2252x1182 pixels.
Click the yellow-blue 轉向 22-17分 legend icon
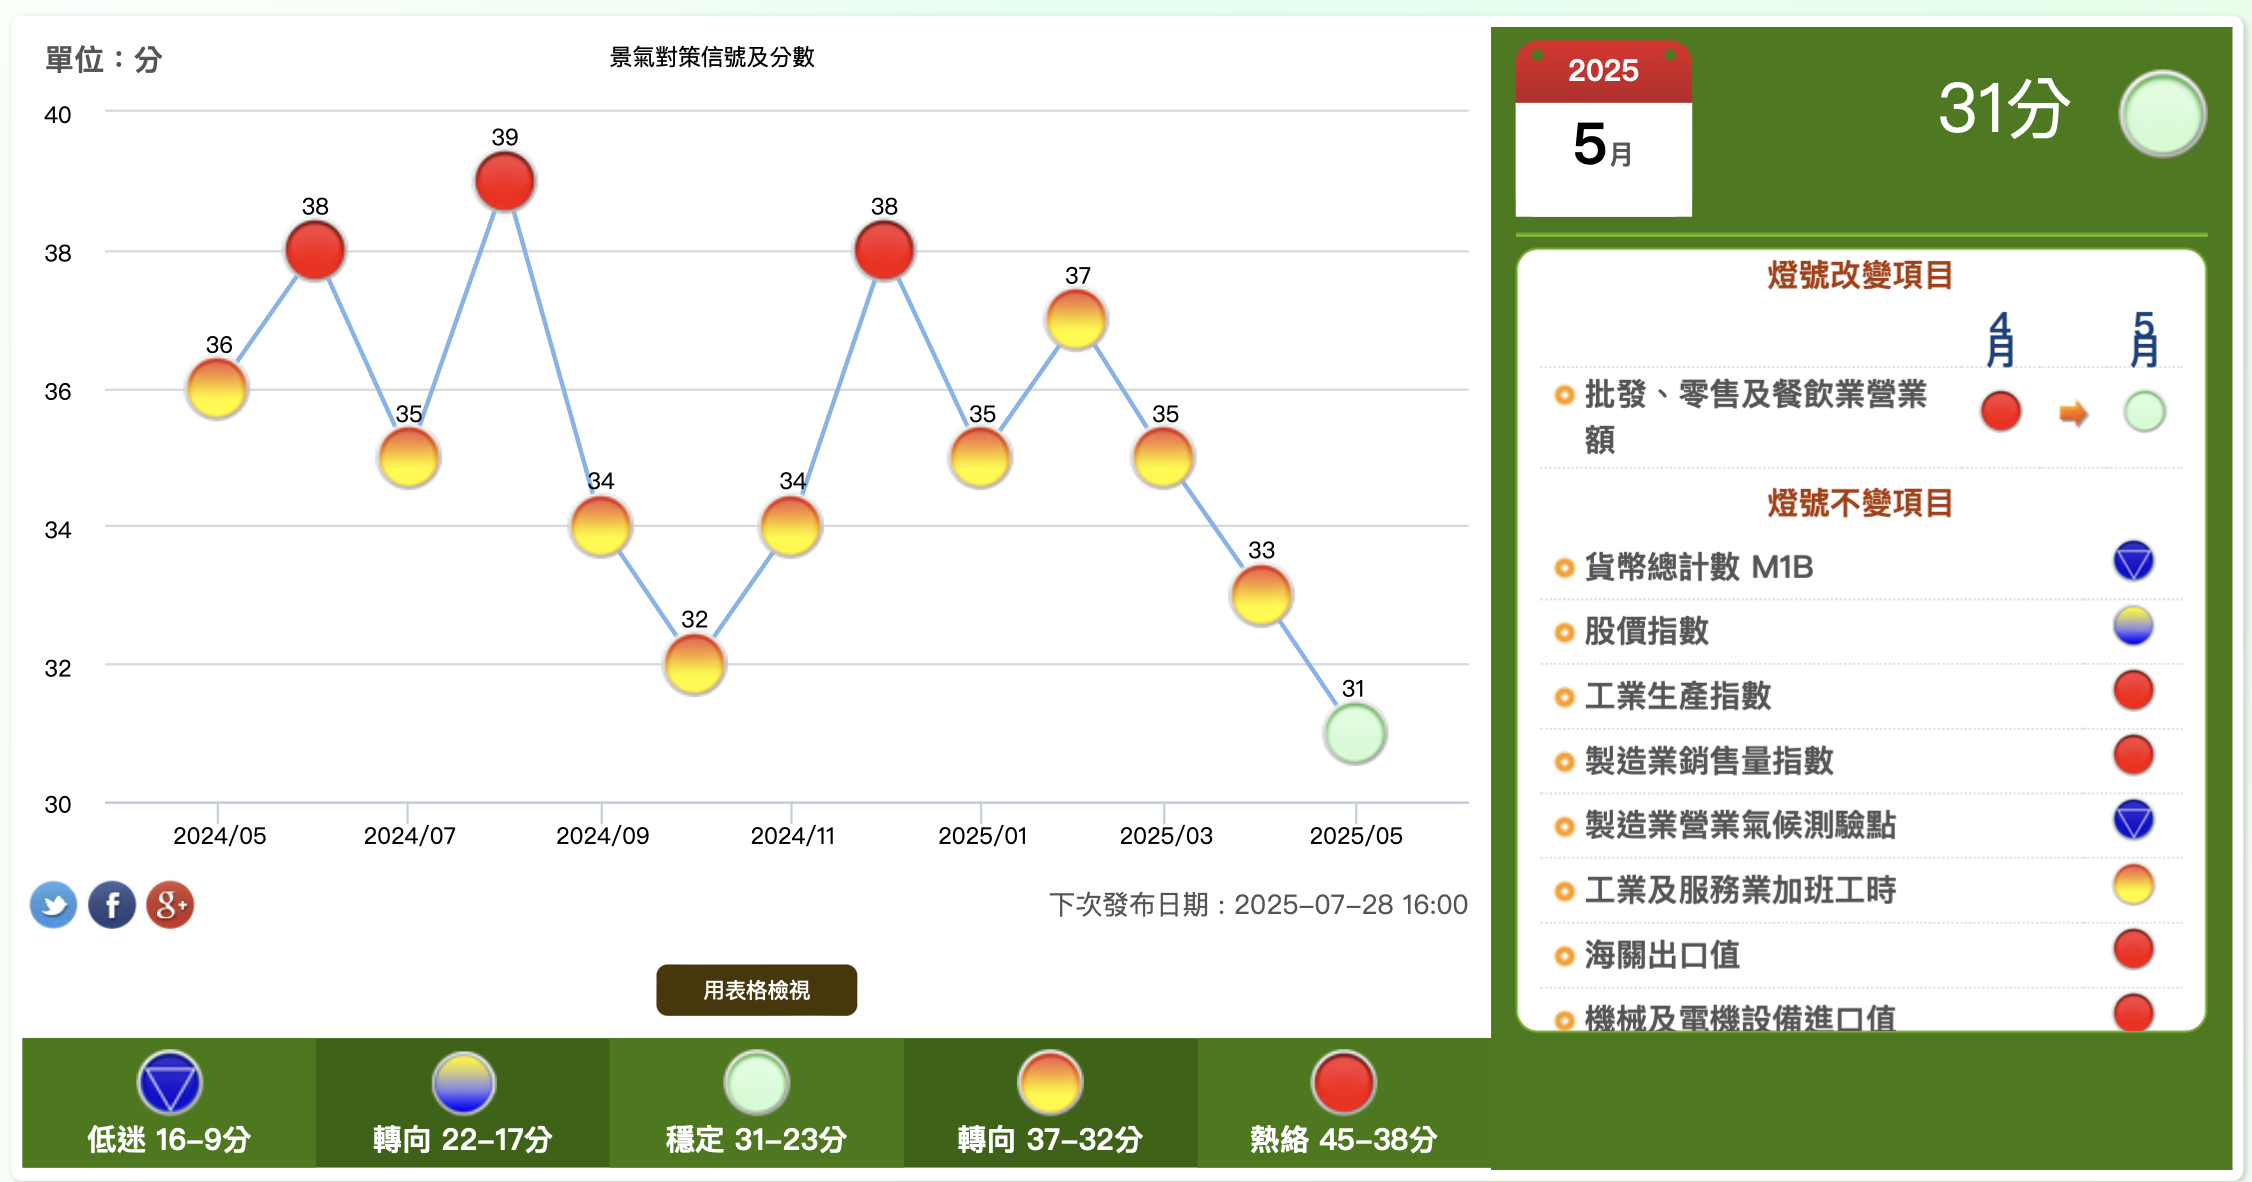click(x=463, y=1083)
